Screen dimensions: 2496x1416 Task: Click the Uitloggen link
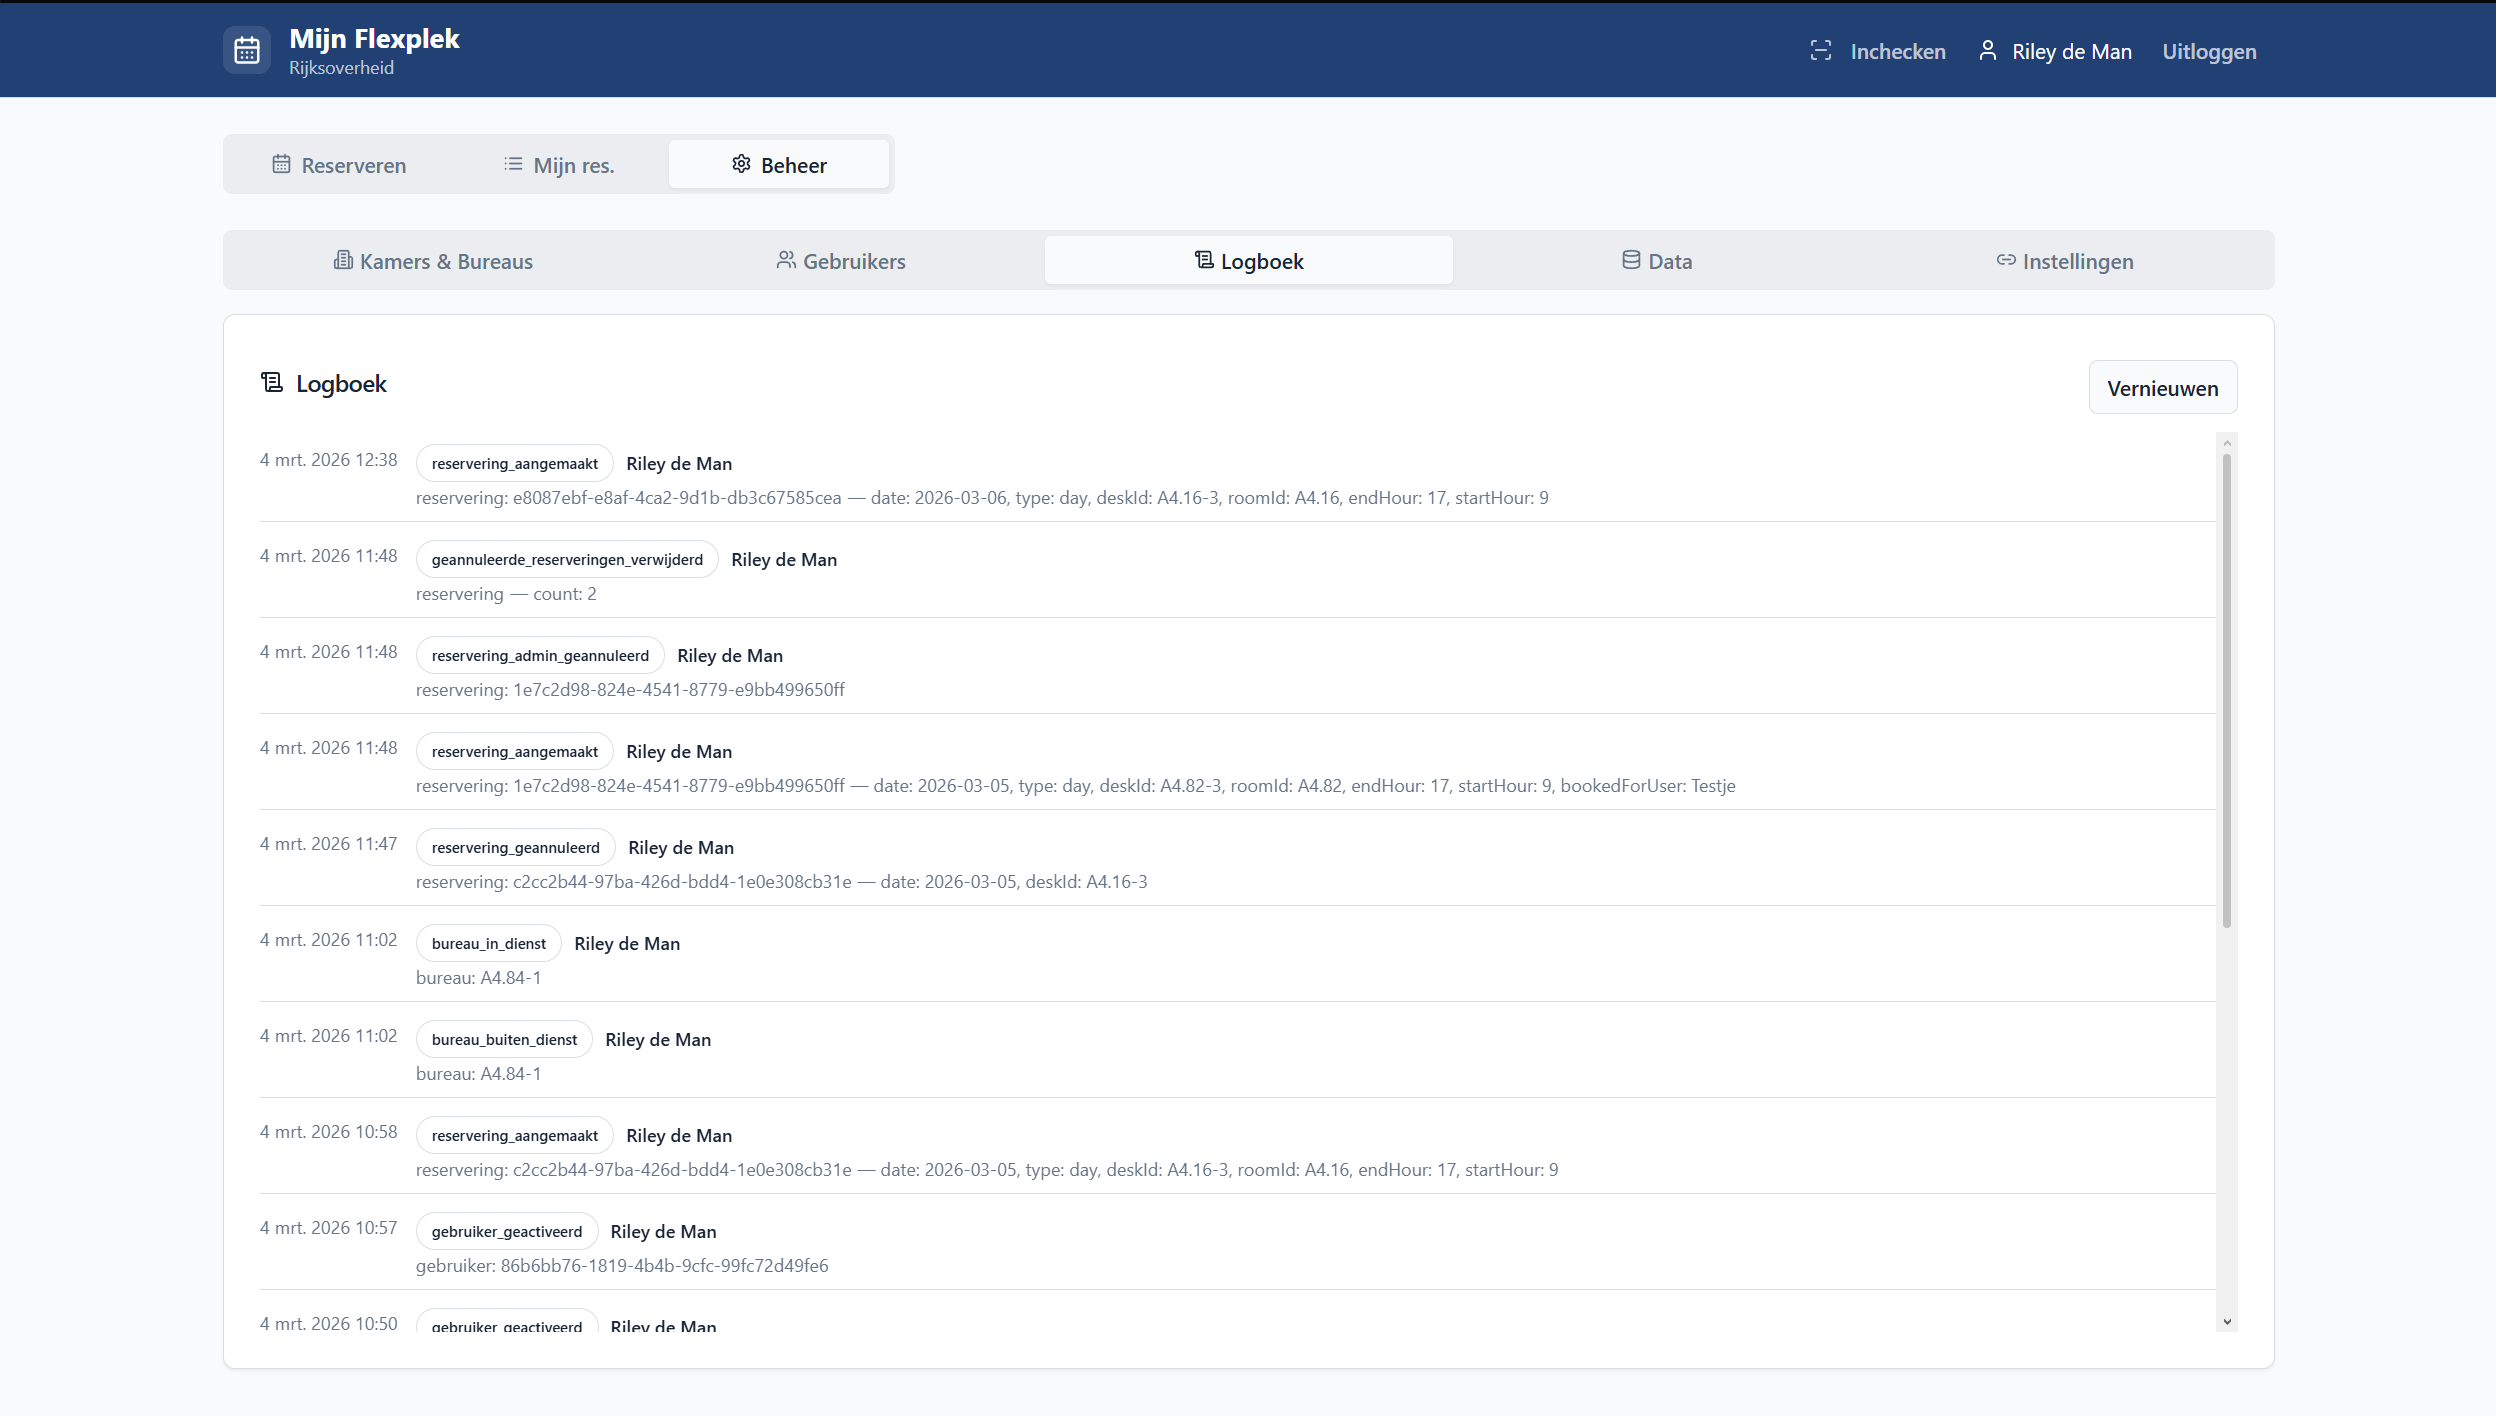2209,52
